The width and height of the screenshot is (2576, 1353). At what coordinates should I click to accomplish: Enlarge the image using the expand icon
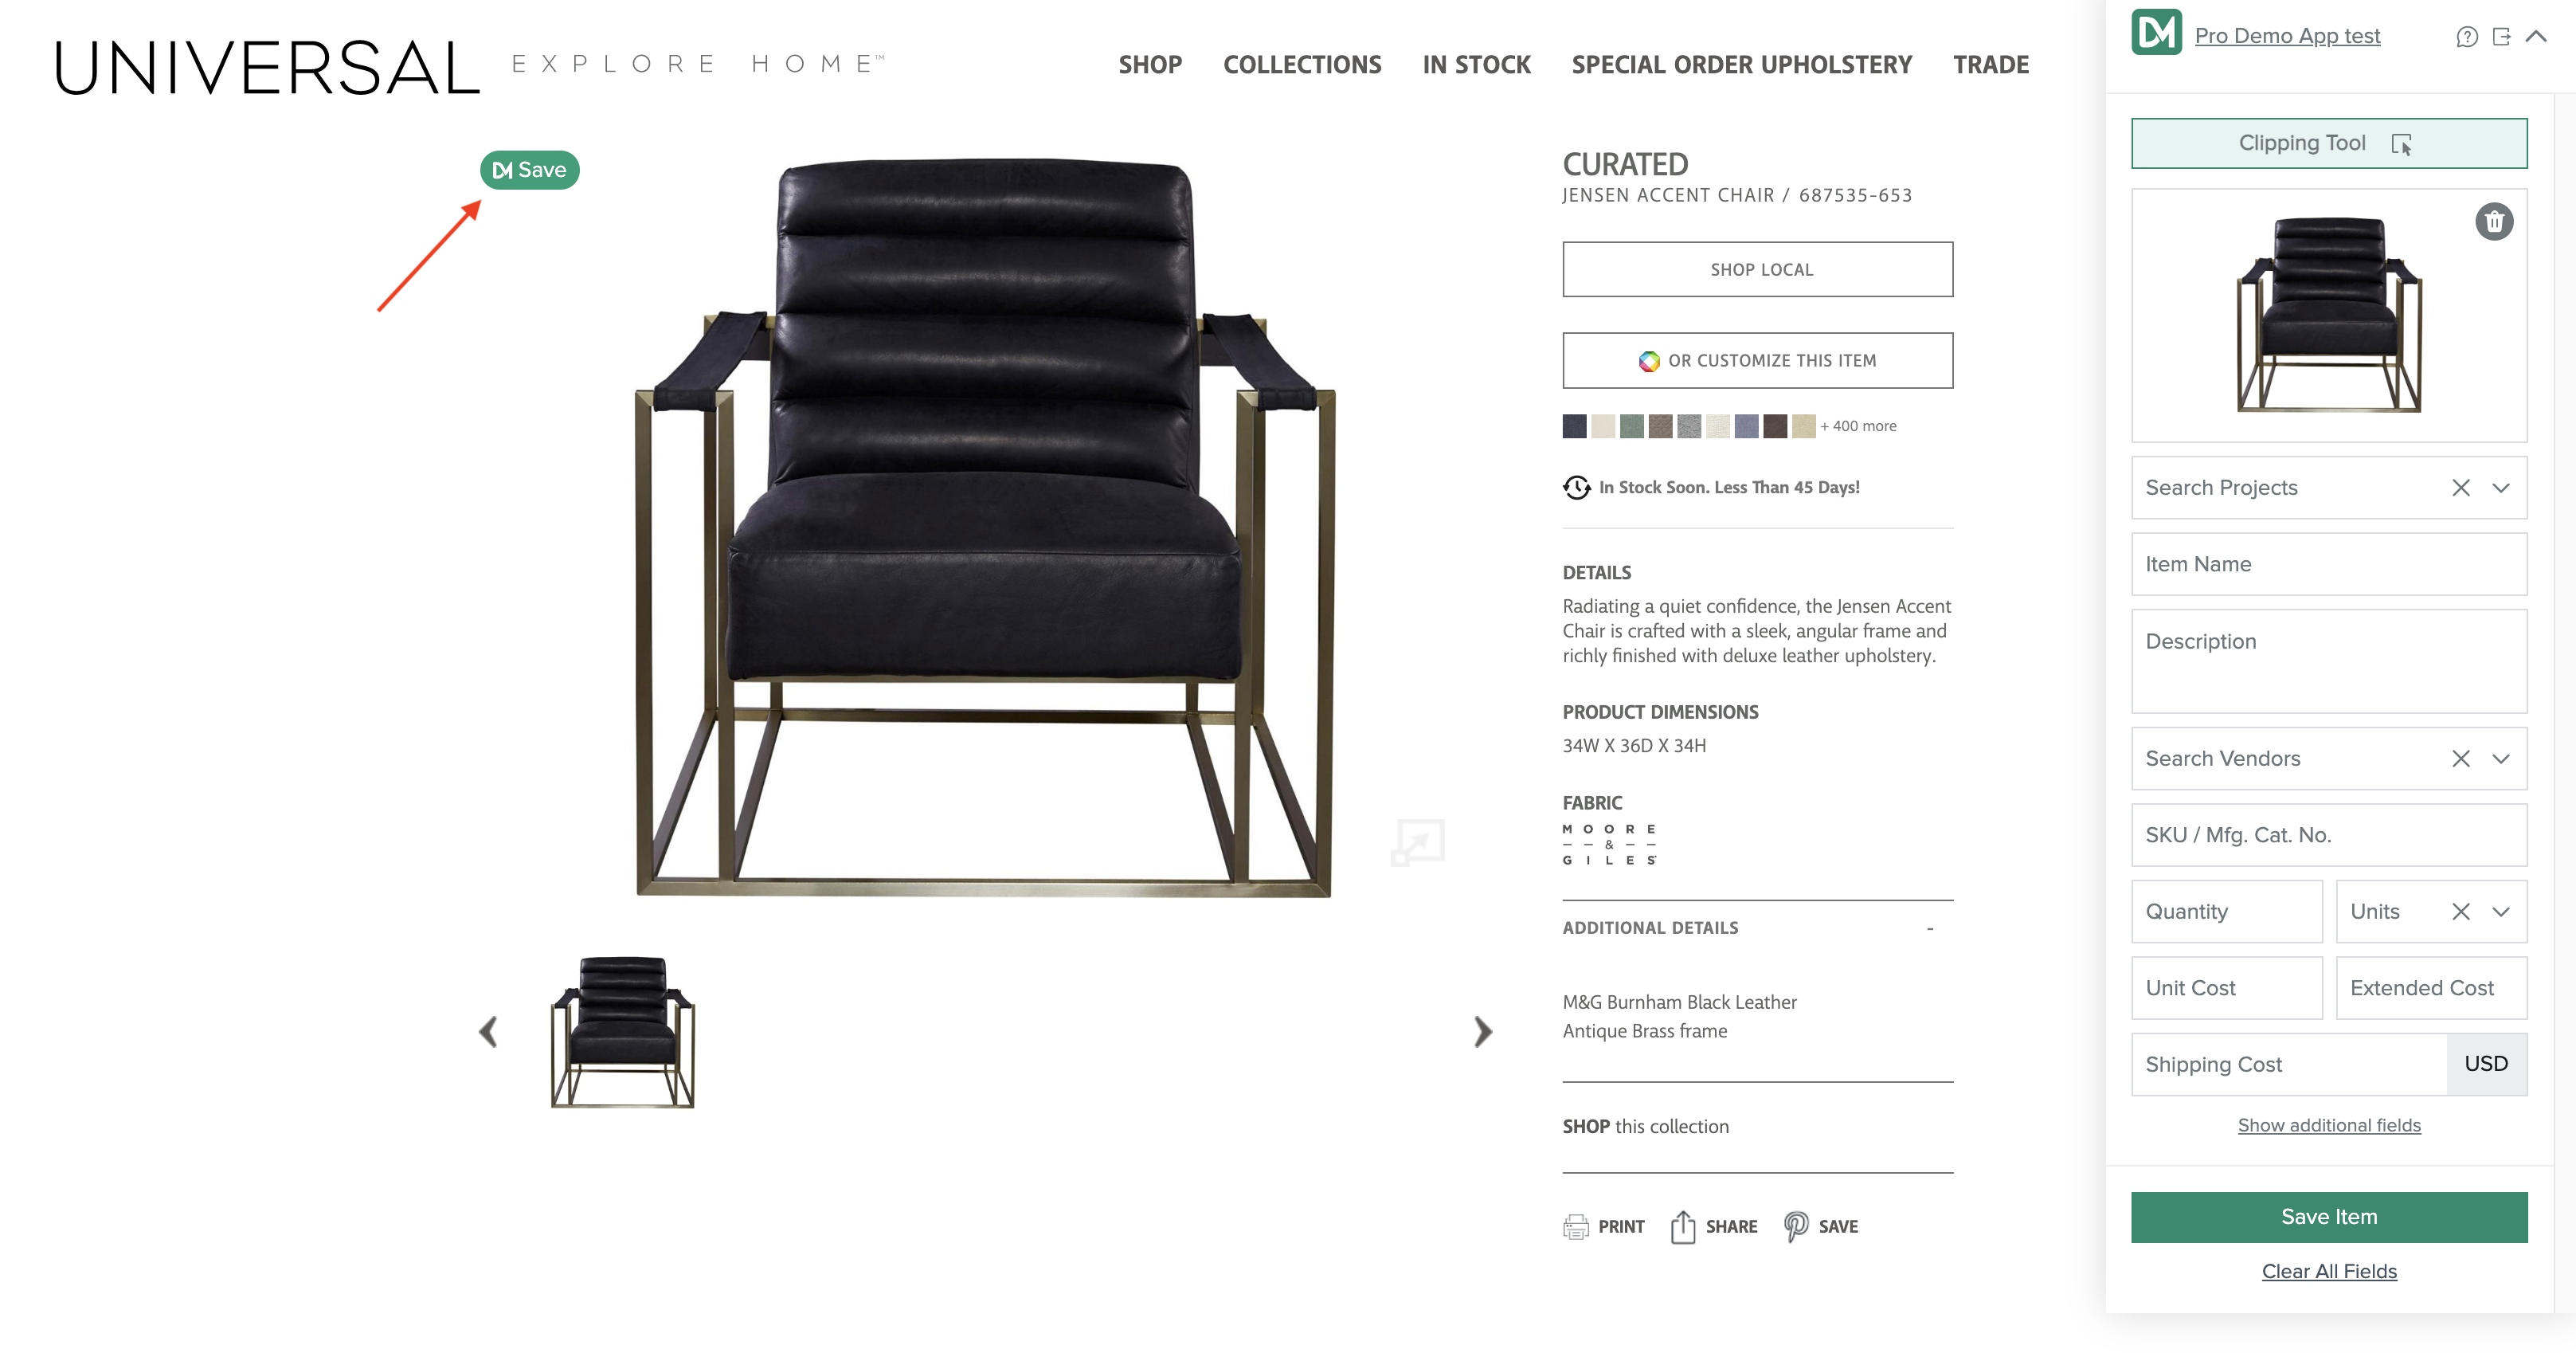(x=1418, y=842)
